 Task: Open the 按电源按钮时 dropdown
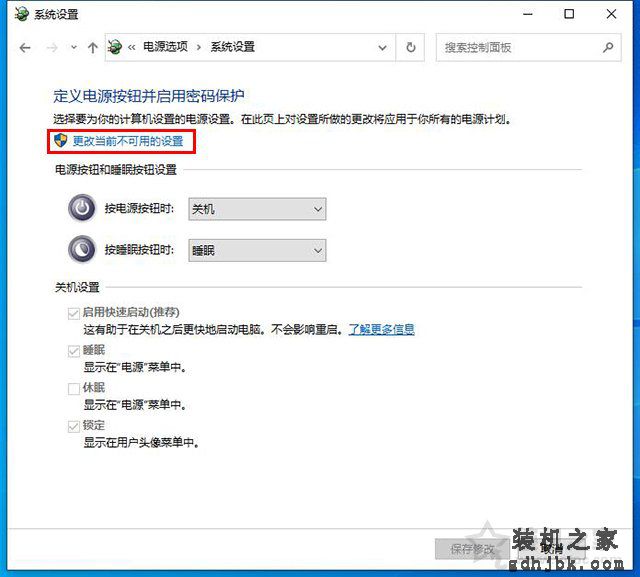pos(257,209)
